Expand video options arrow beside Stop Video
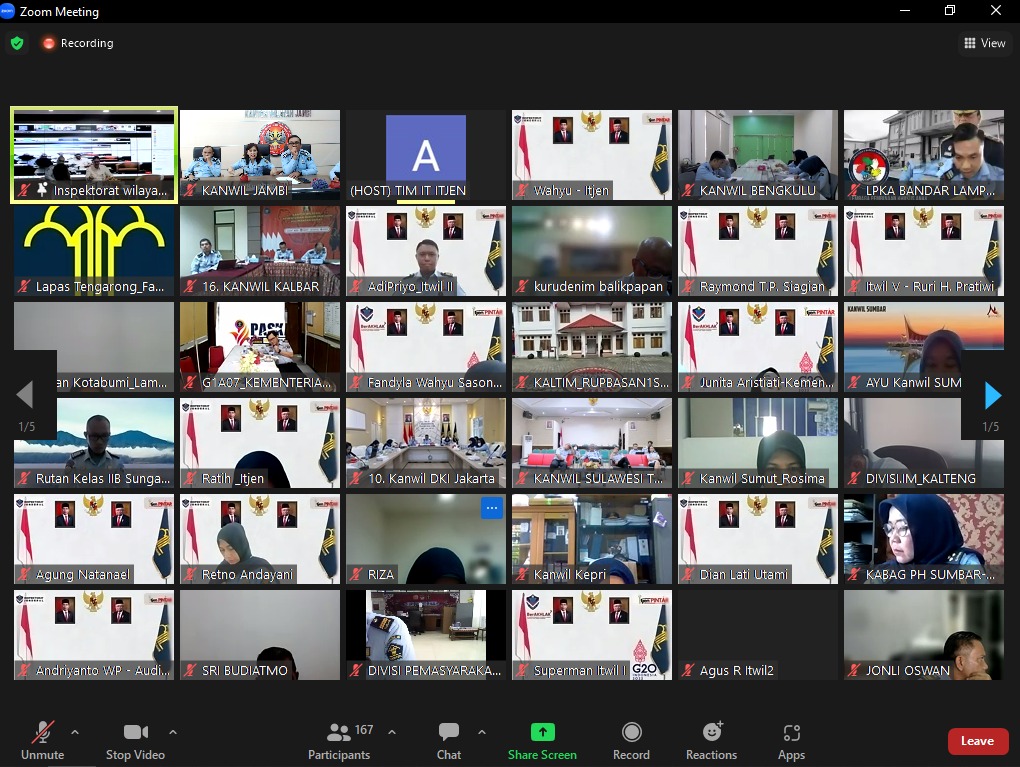The image size is (1020, 767). point(173,731)
